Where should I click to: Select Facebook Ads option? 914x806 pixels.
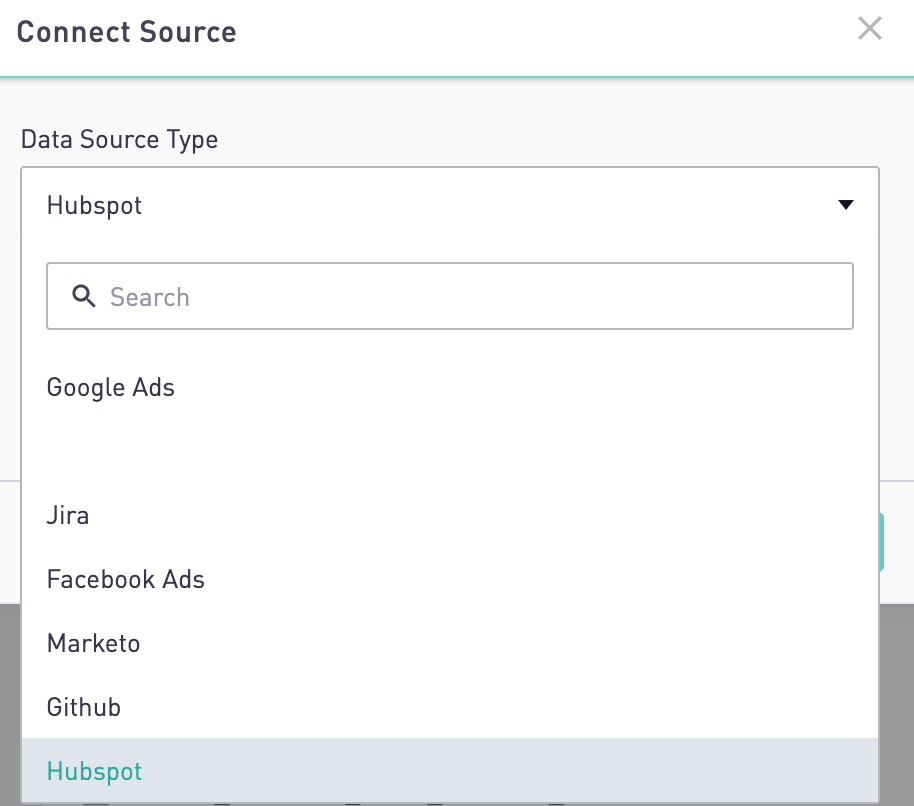click(x=450, y=580)
